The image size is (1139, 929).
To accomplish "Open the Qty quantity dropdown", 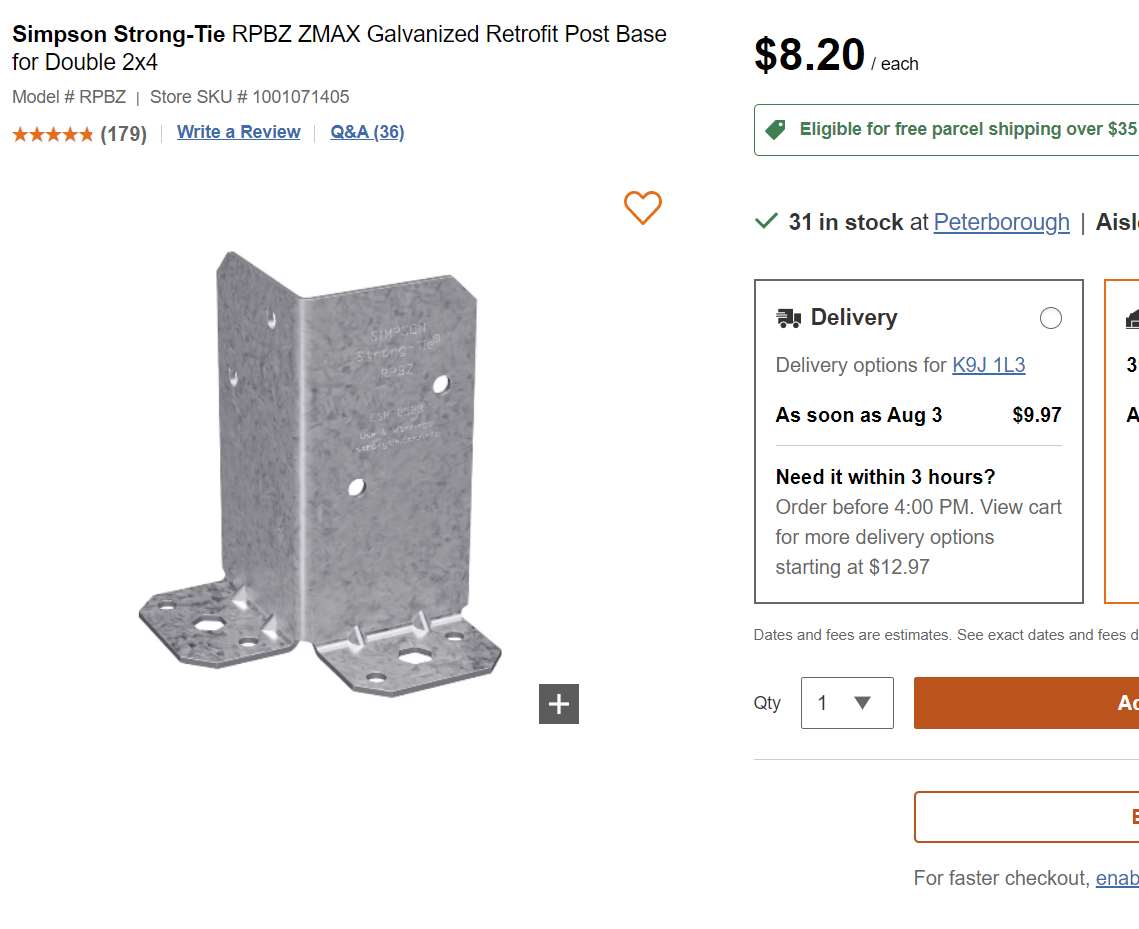I will point(847,703).
